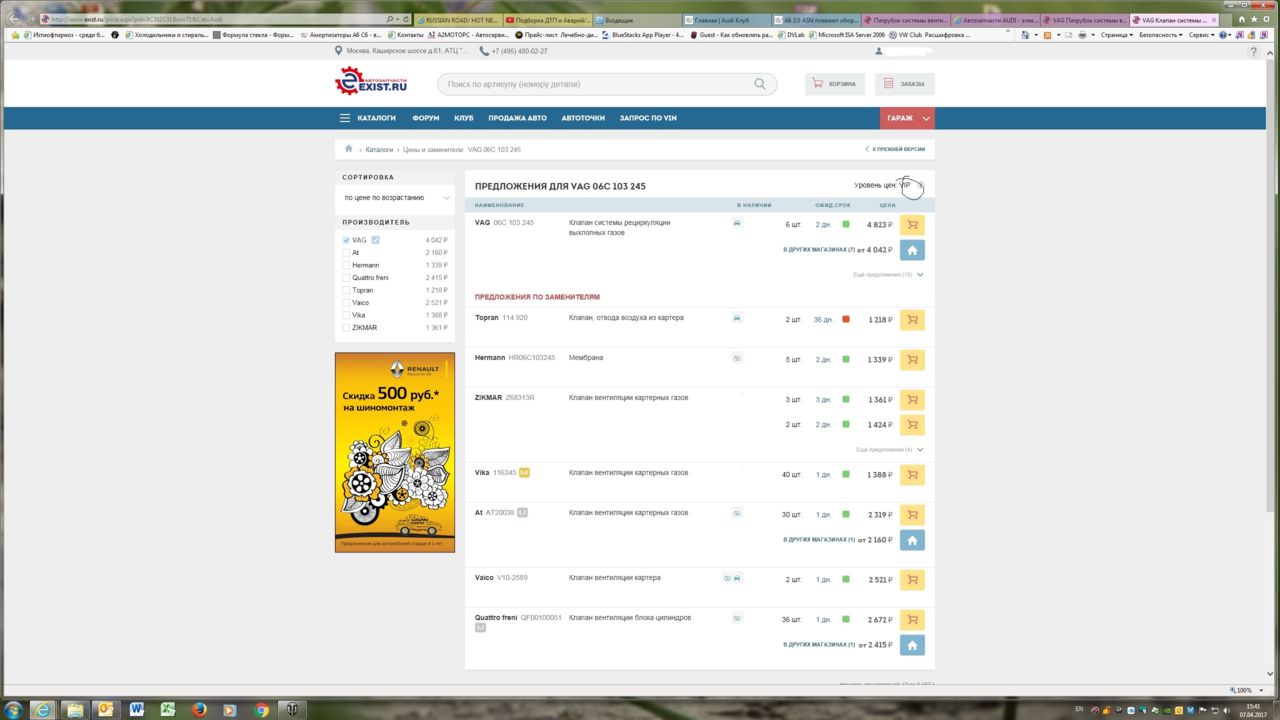Click the Windows Start button
1280x720 pixels.
click(14, 710)
